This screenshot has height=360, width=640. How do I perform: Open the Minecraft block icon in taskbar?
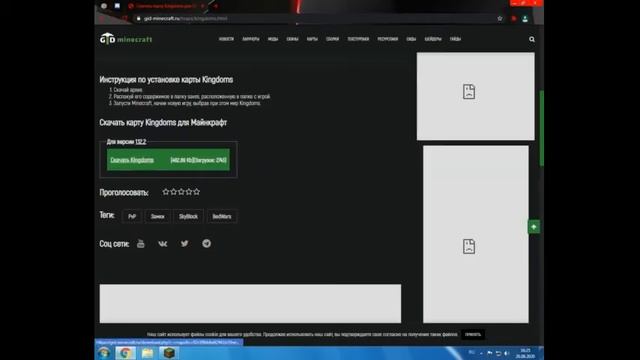169,353
